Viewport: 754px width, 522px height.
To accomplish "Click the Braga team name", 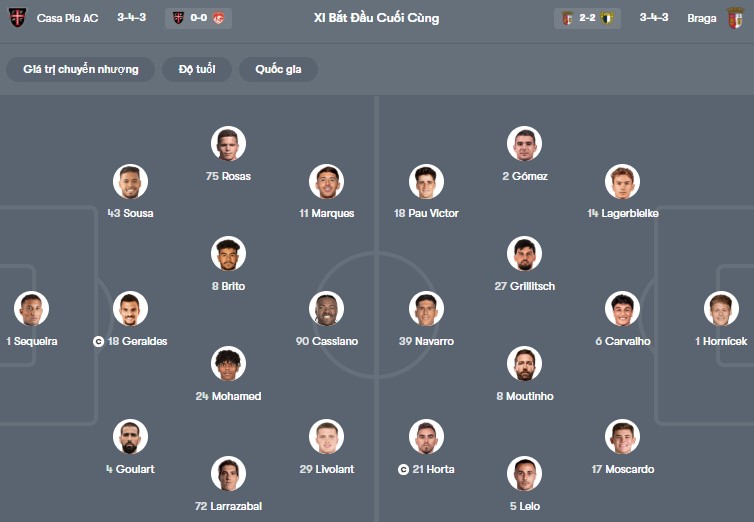I will pos(701,18).
